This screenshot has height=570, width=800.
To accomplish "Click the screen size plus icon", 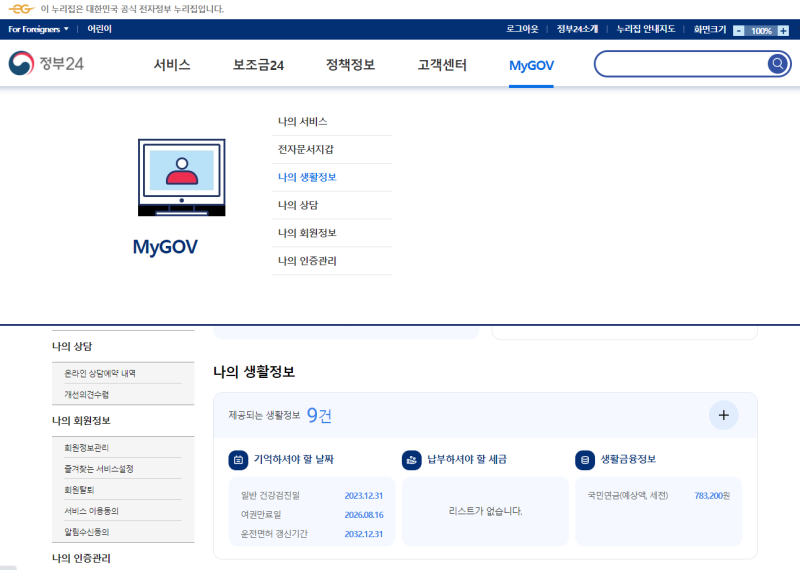I will point(783,31).
